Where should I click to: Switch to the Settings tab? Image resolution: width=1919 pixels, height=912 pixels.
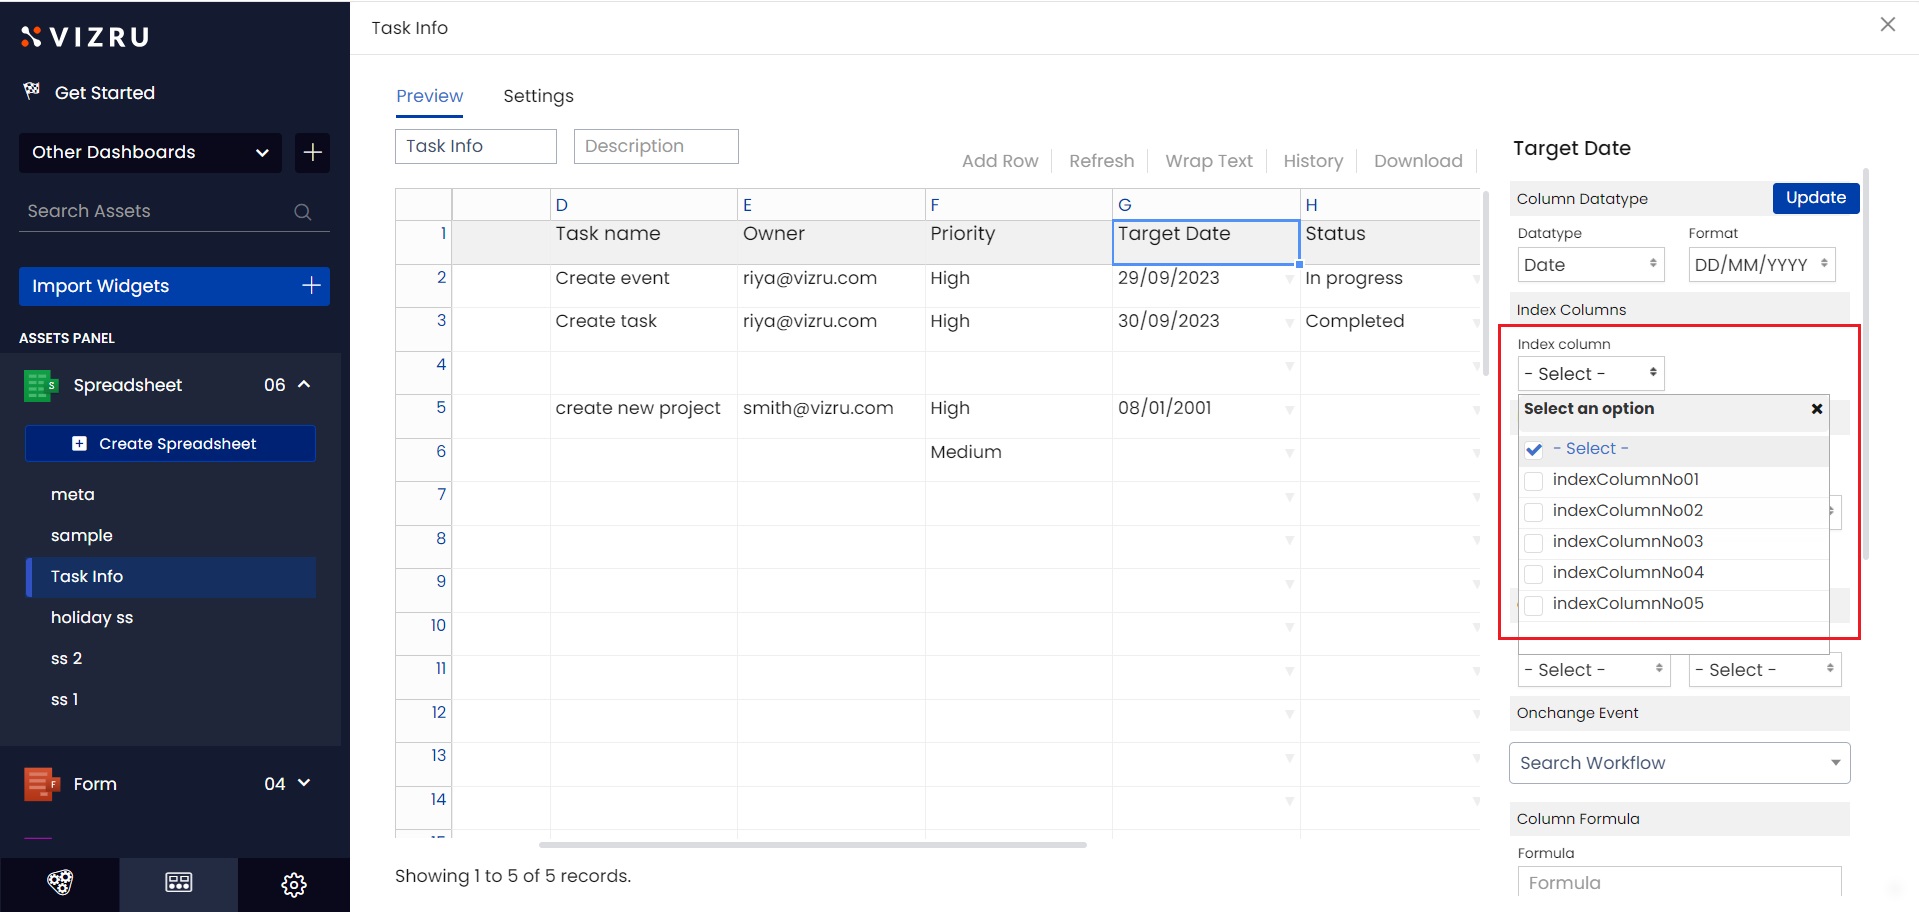(x=538, y=96)
